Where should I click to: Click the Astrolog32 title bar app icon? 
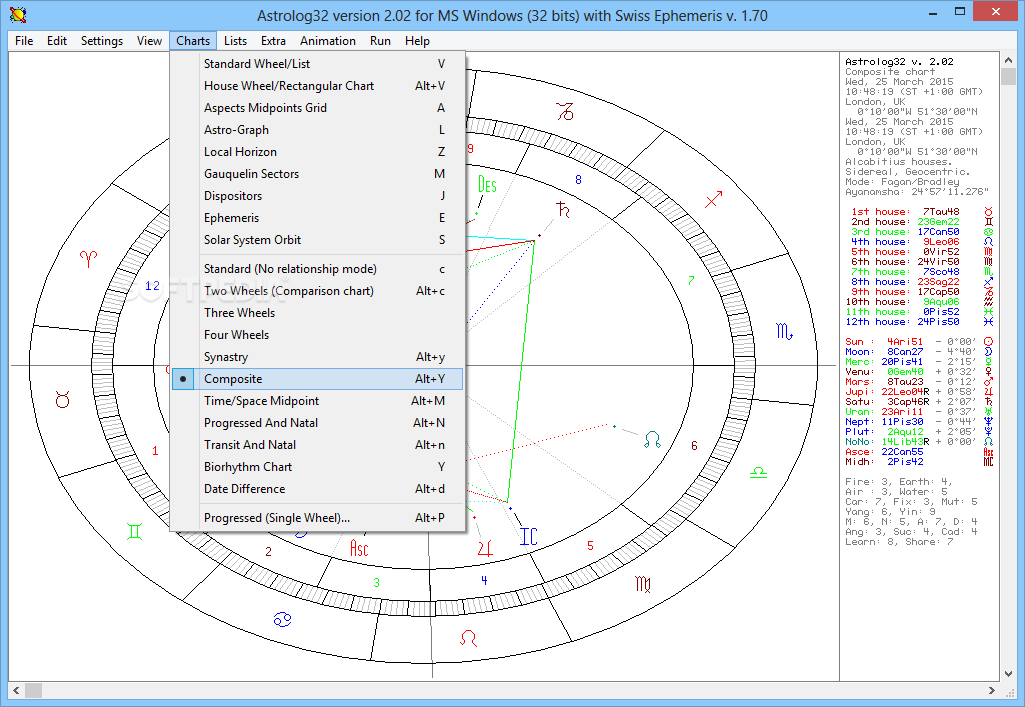(18, 14)
